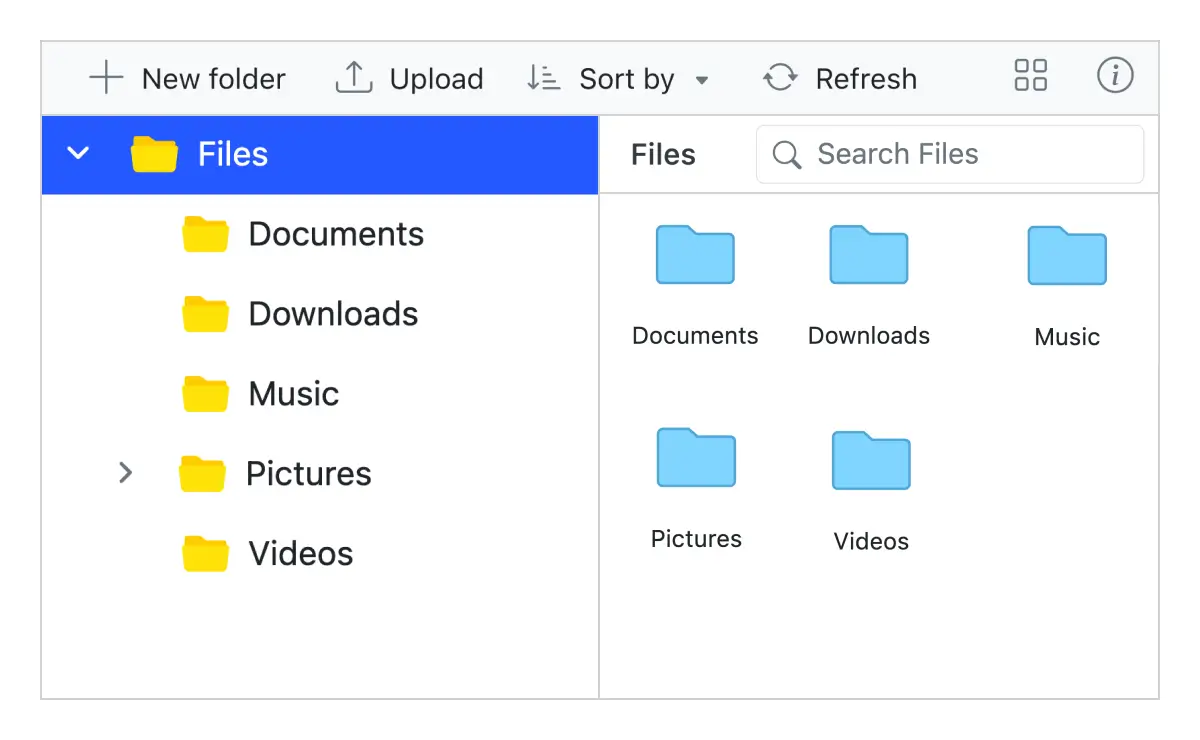Open the Sort by dropdown arrow
This screenshot has height=740, width=1200.
click(x=701, y=80)
